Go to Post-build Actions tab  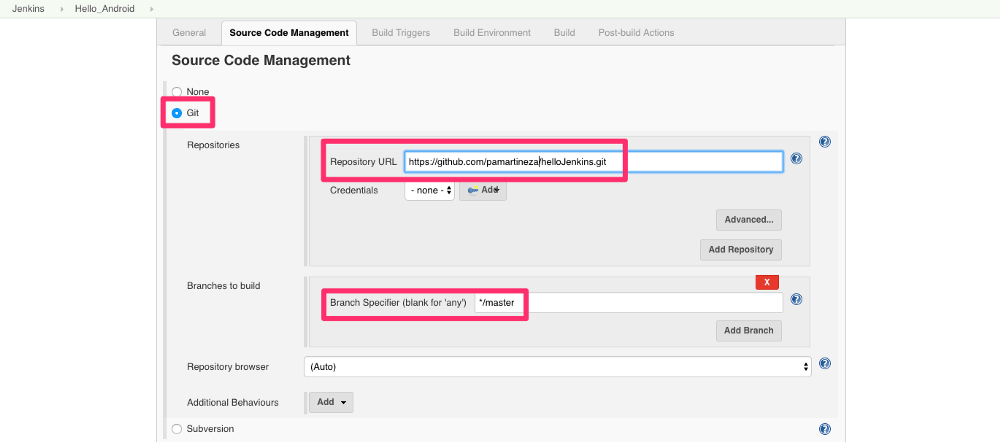point(636,33)
